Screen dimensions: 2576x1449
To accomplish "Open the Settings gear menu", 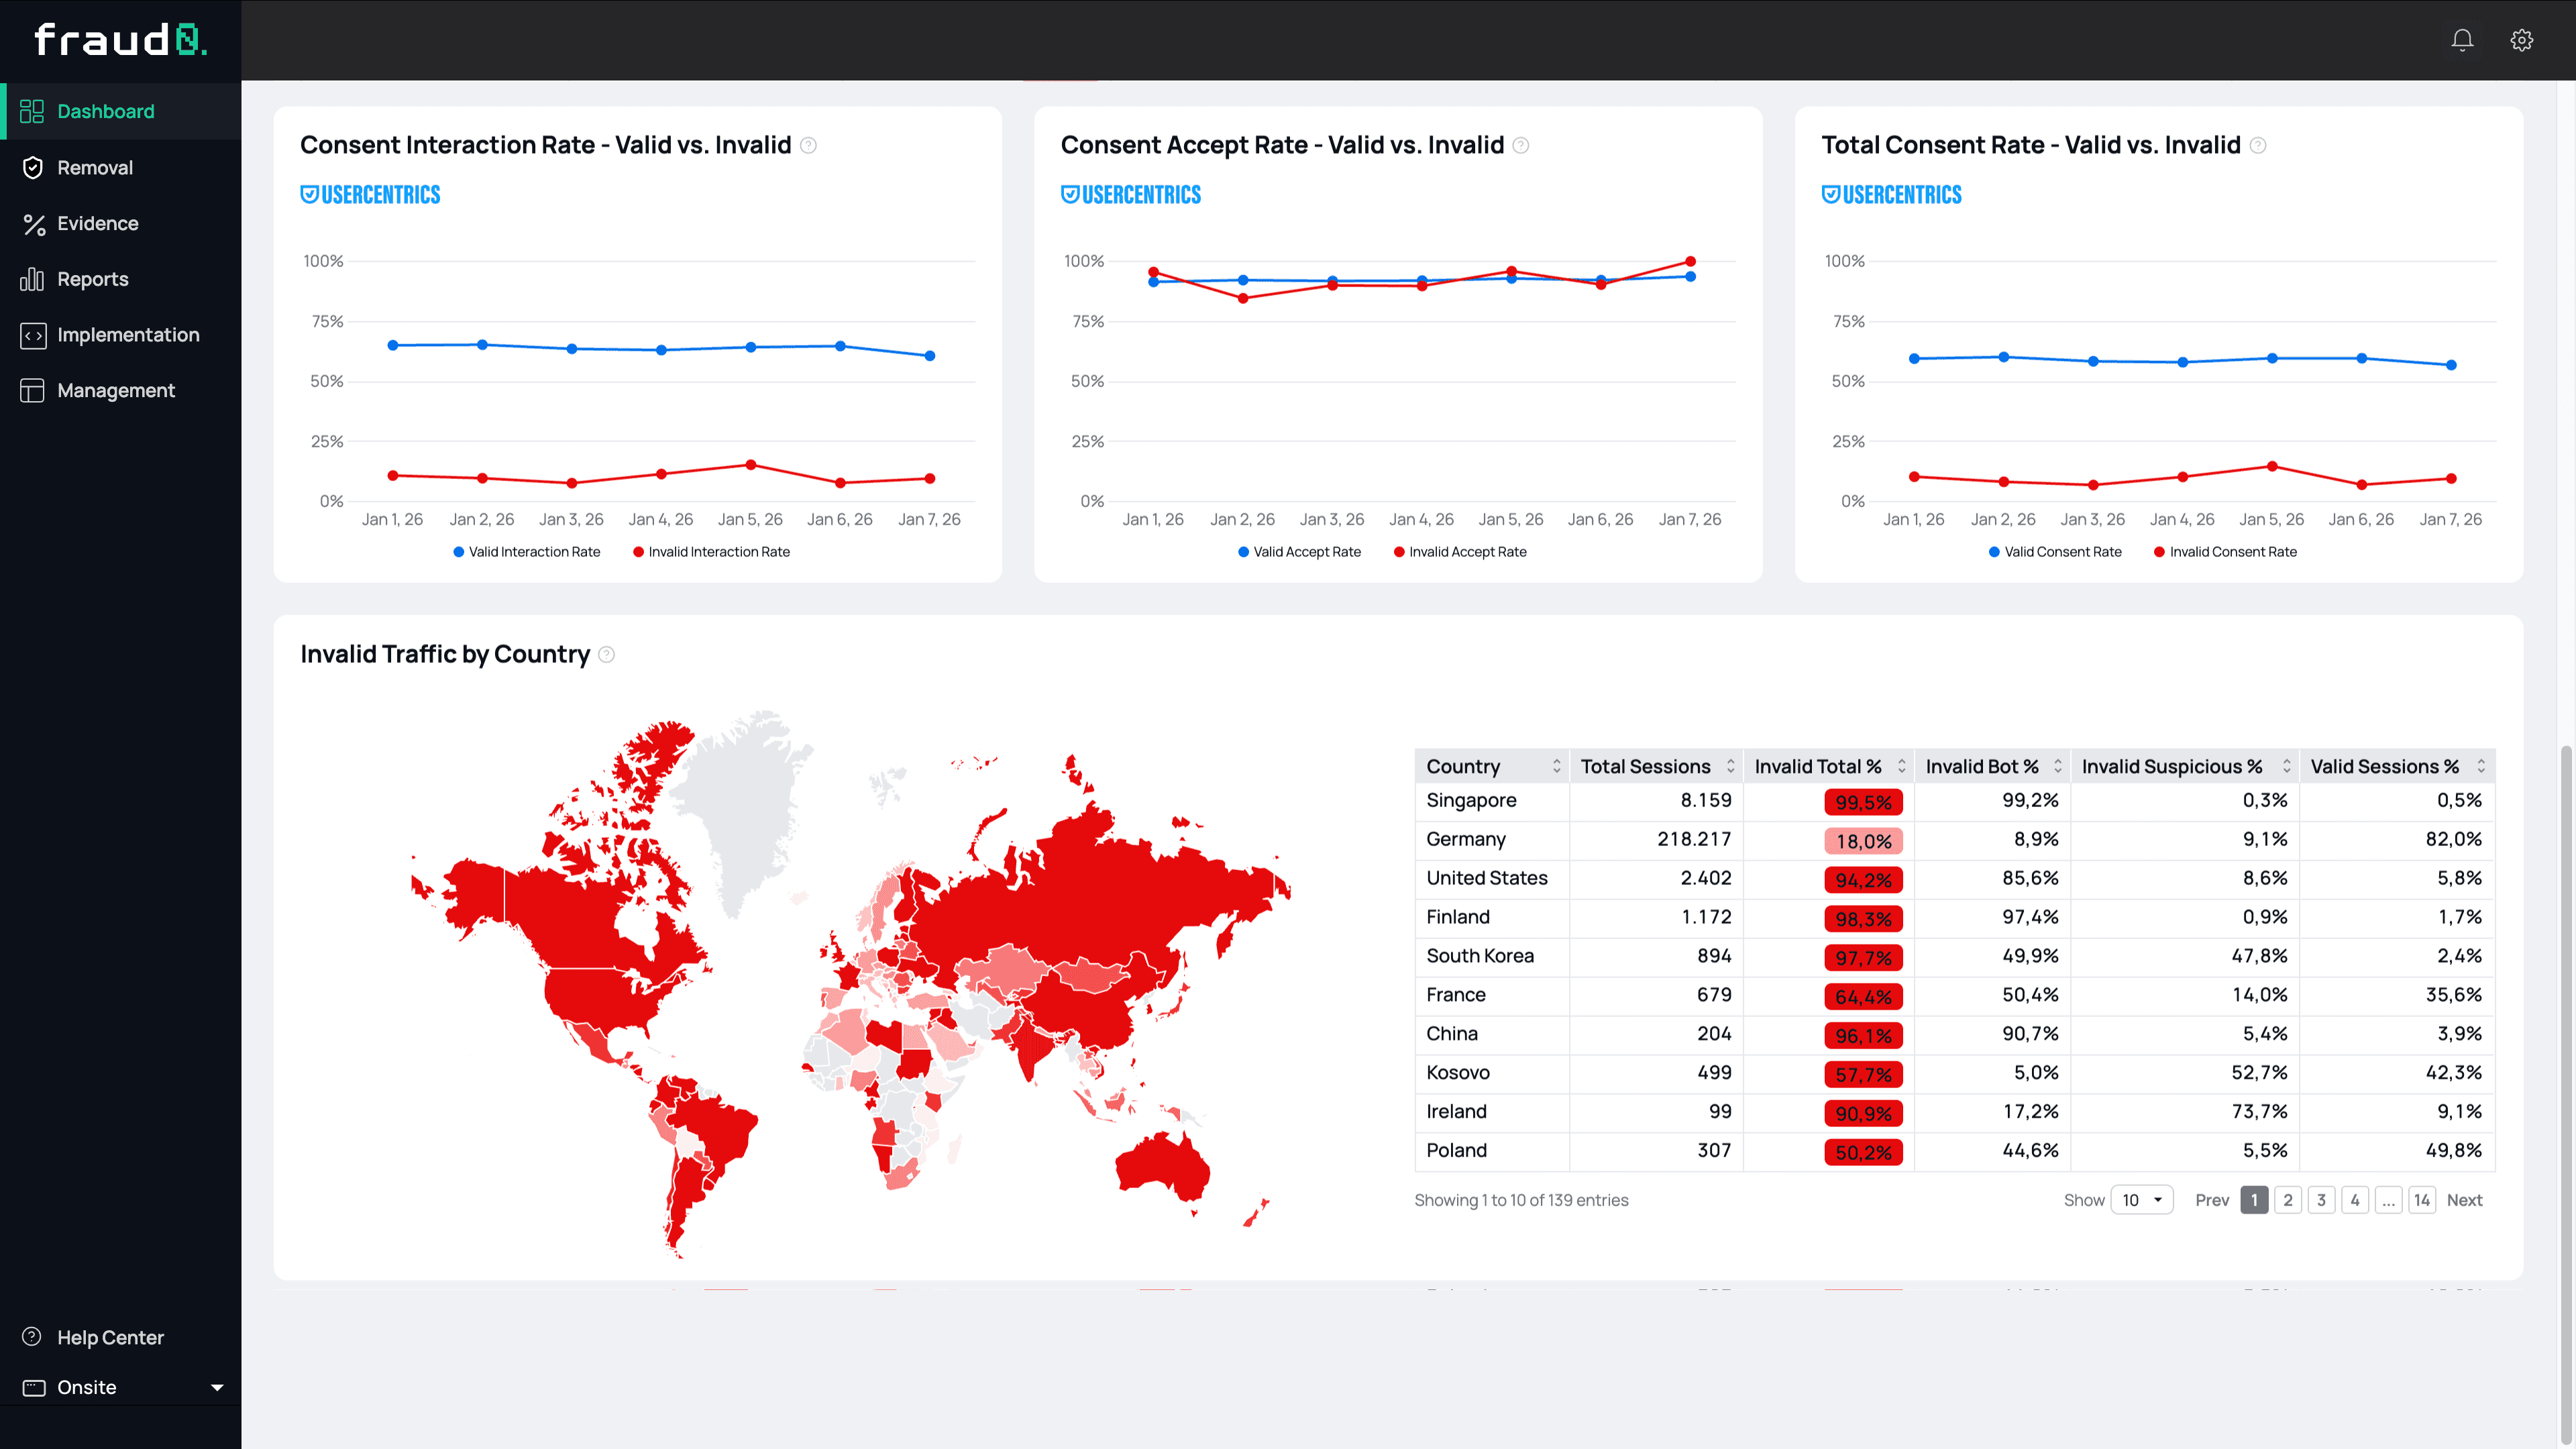I will 2521,39.
